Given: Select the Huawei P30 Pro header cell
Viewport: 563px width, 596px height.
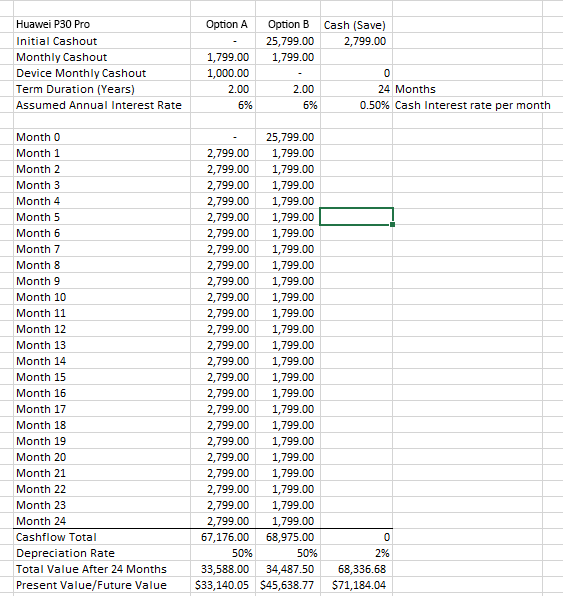Looking at the screenshot, I should [x=102, y=24].
